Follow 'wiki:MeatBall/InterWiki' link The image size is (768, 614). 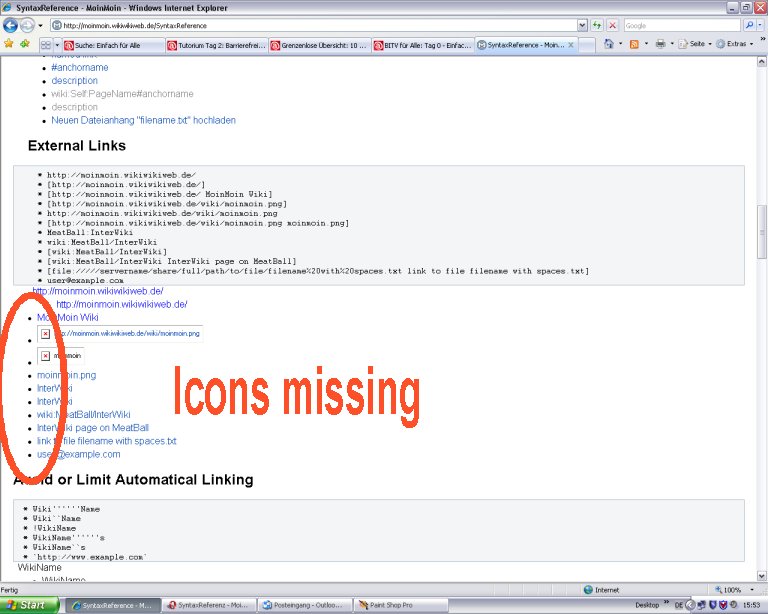pyautogui.click(x=84, y=415)
